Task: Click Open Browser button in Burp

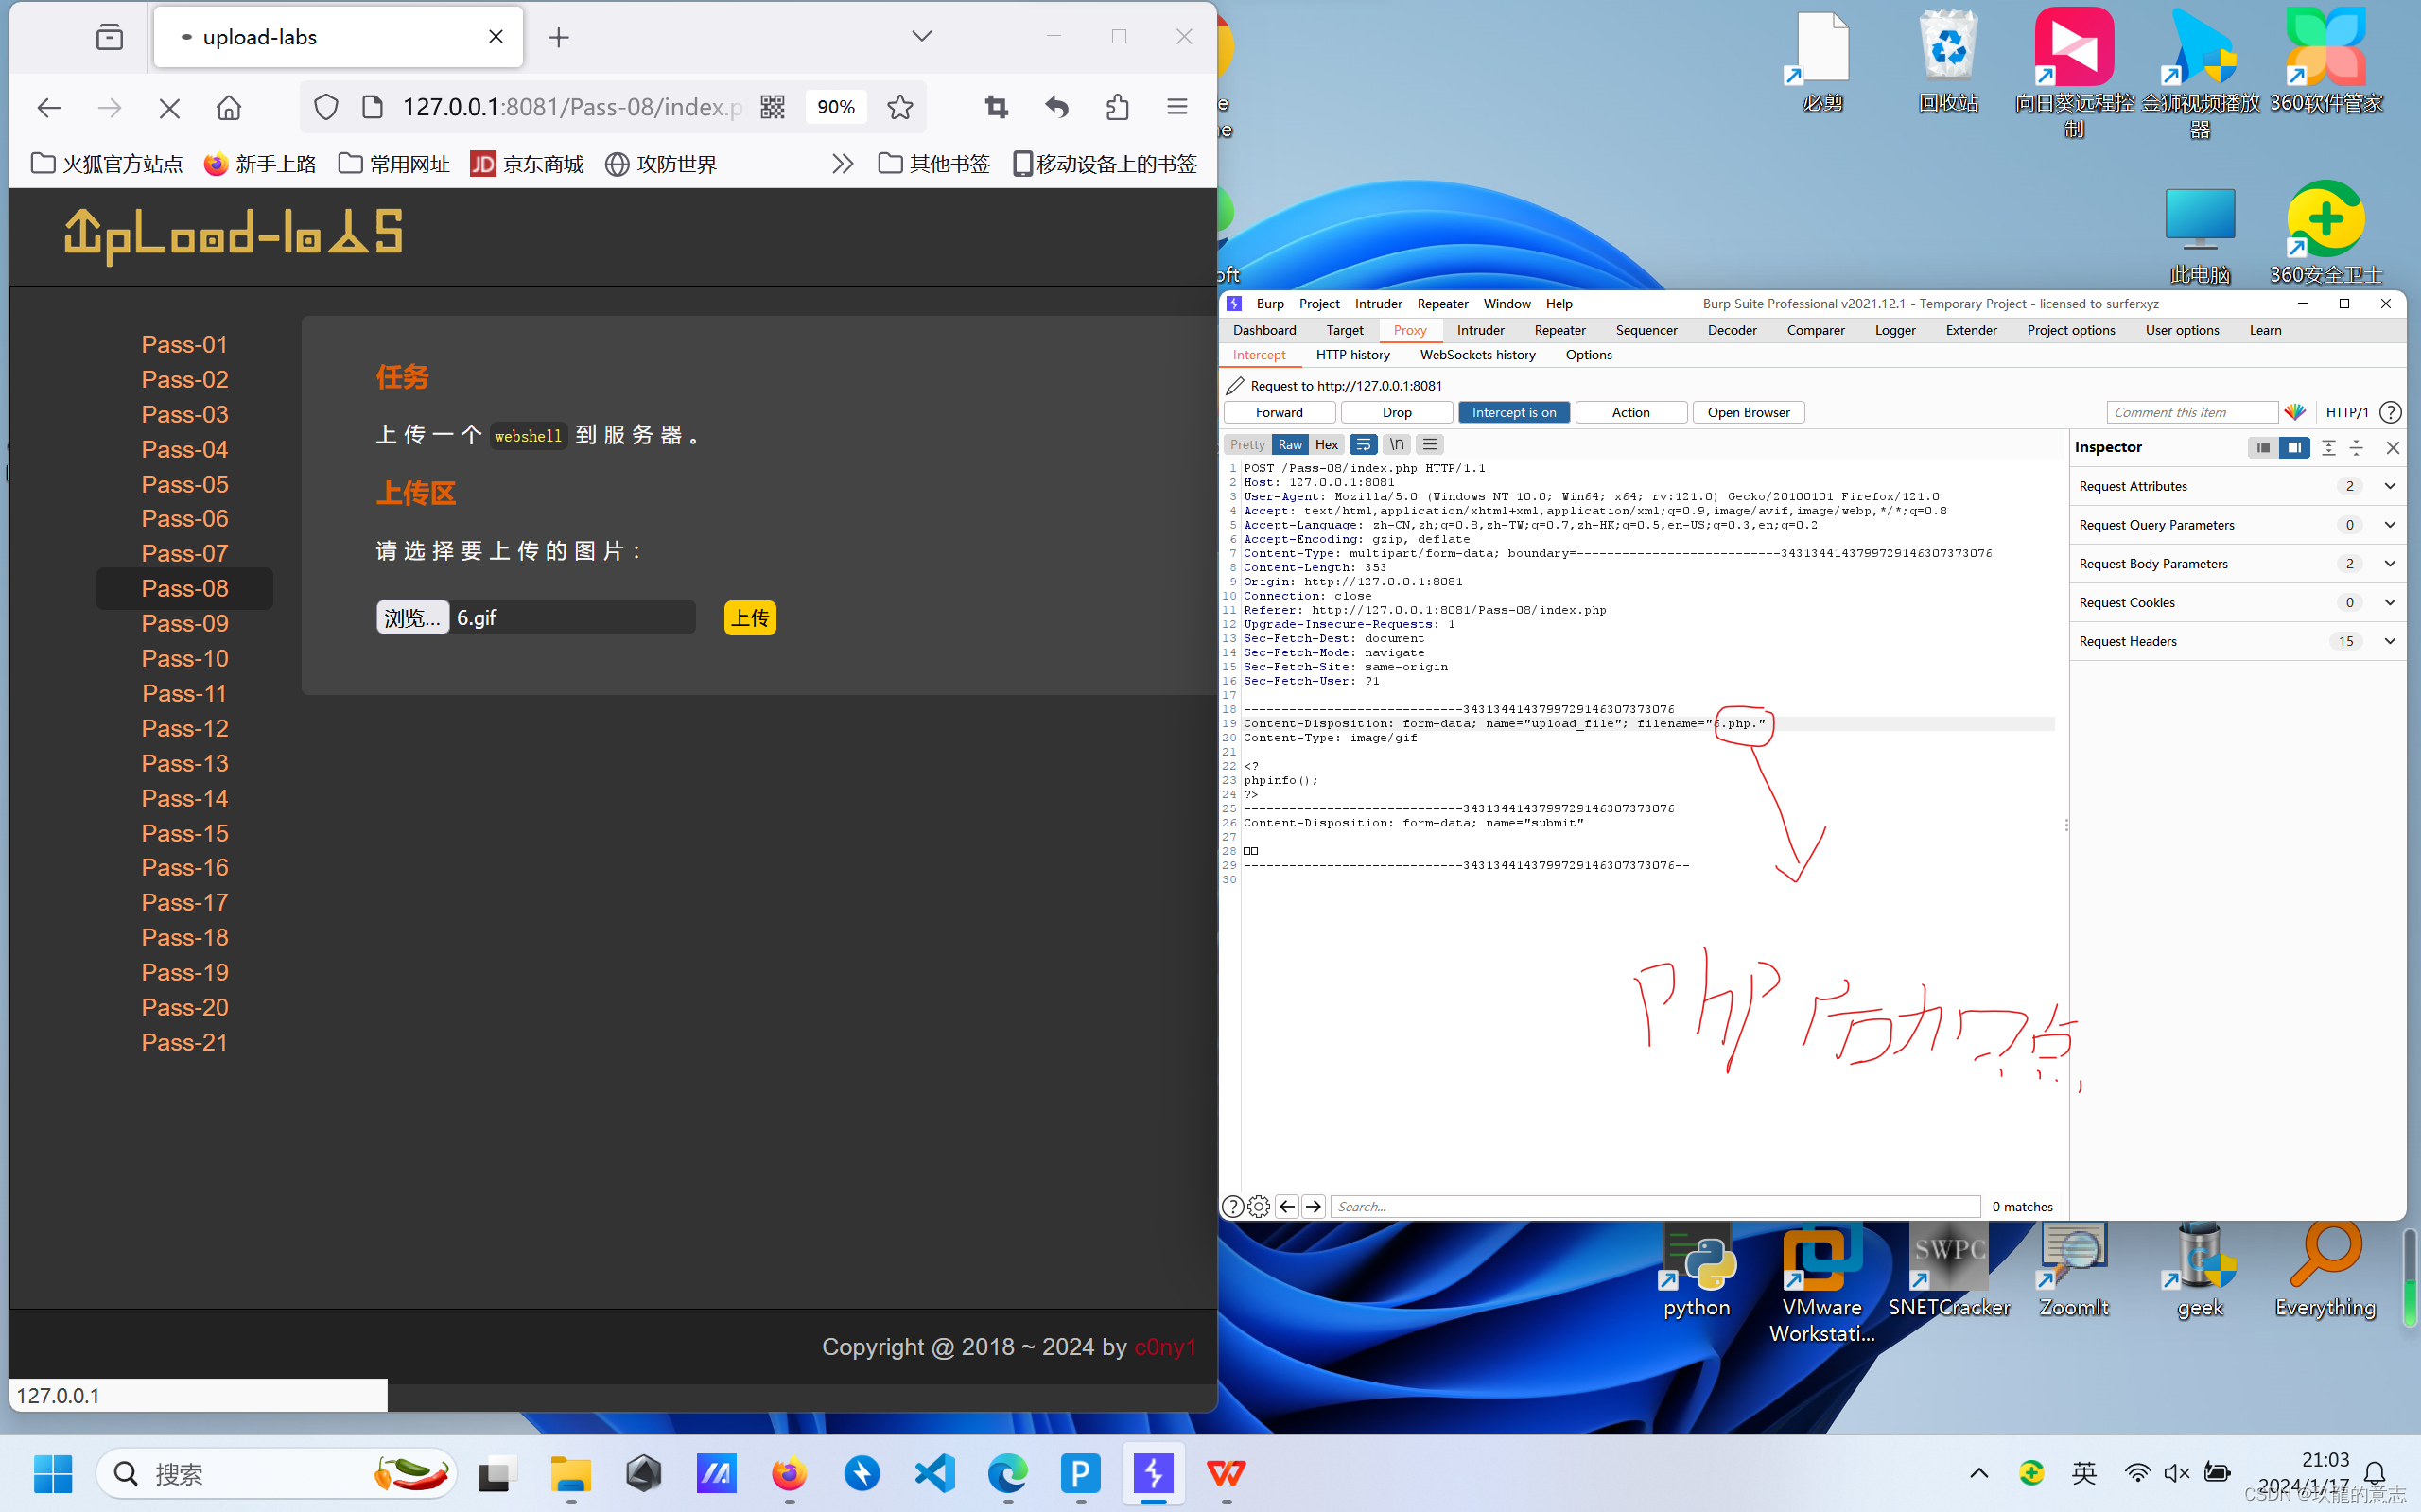Action: (x=1748, y=412)
